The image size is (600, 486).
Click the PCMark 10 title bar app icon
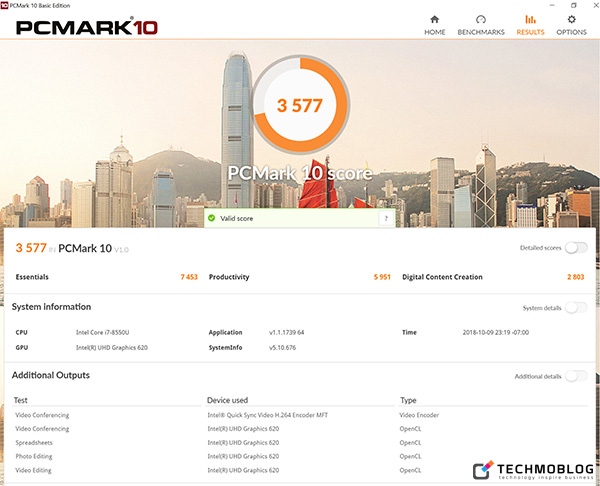5,5
